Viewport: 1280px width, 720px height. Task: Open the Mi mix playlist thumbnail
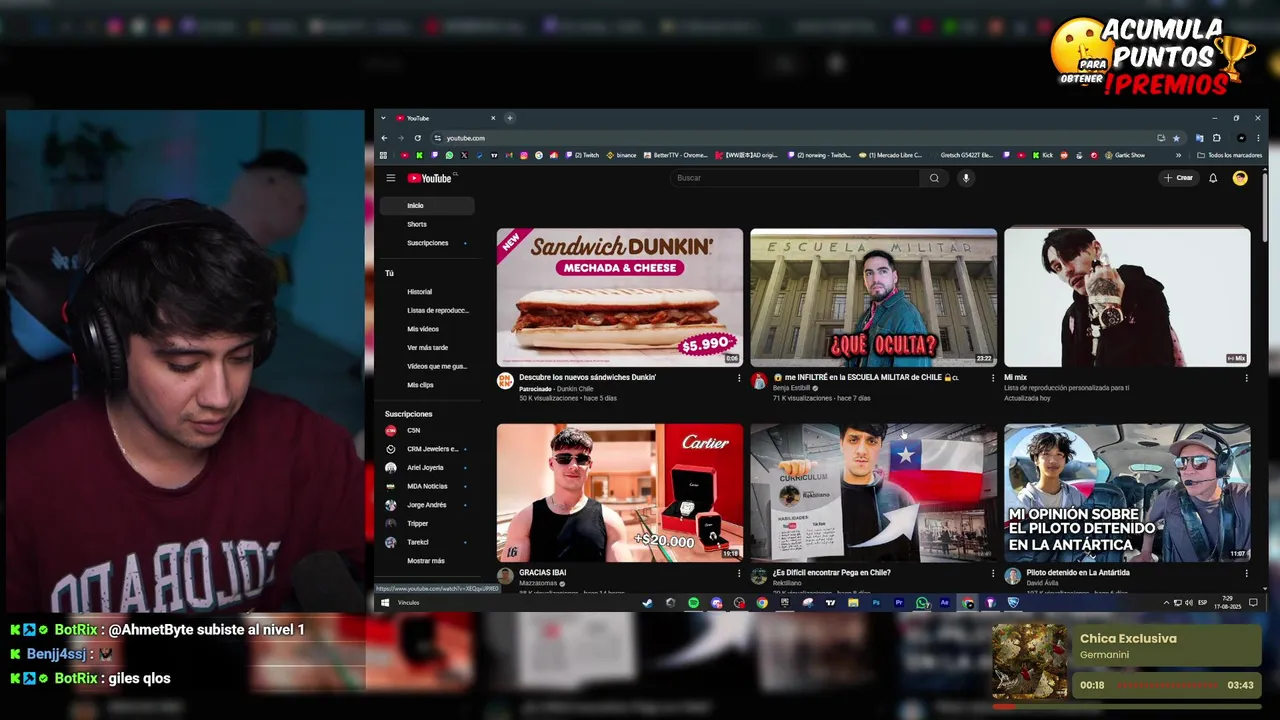point(1127,297)
